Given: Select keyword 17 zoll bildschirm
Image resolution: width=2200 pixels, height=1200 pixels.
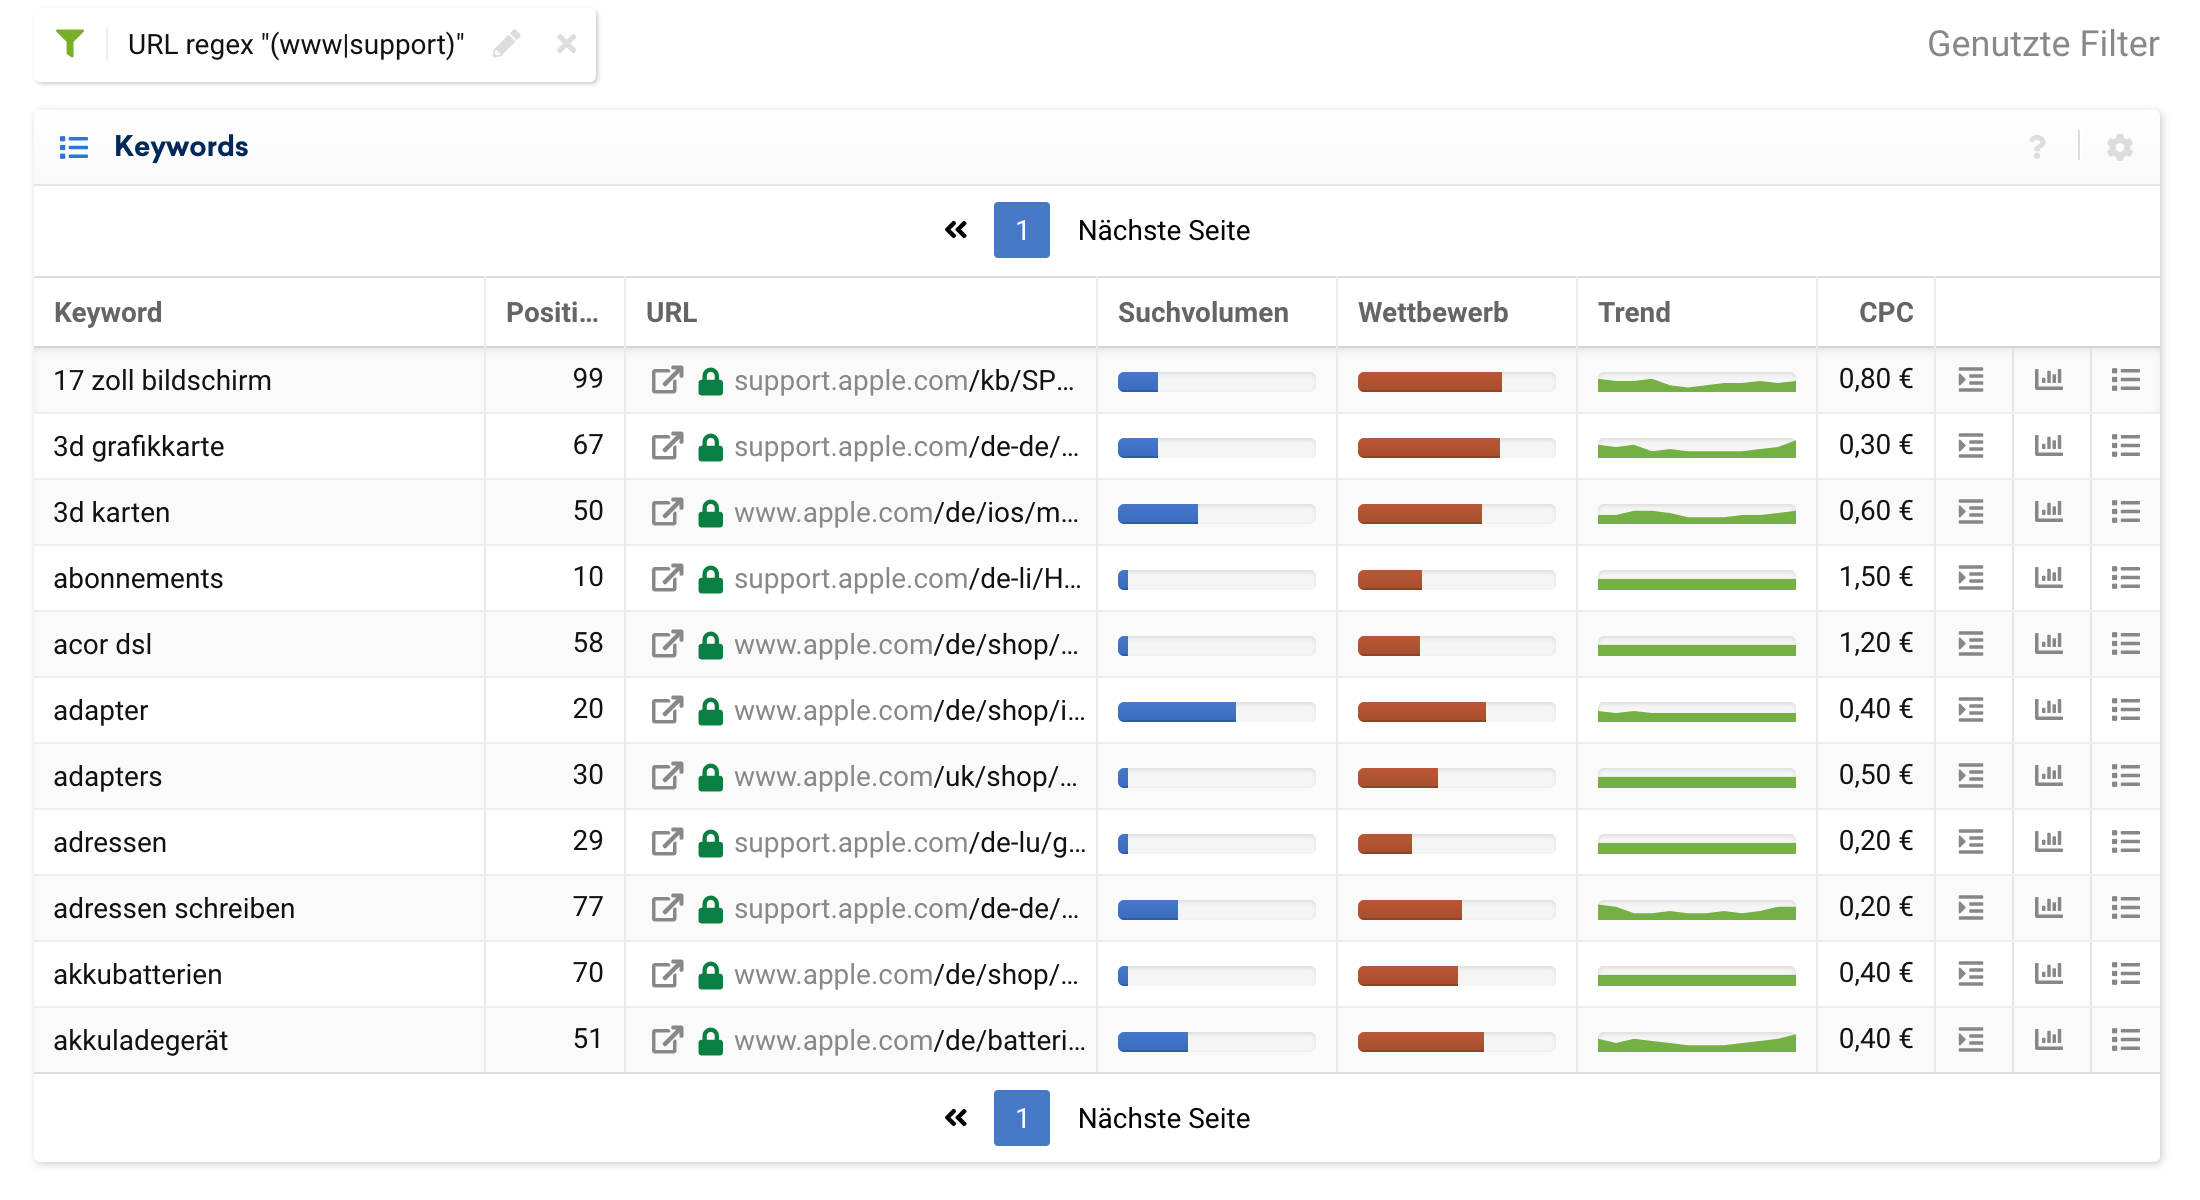Looking at the screenshot, I should click(x=162, y=380).
